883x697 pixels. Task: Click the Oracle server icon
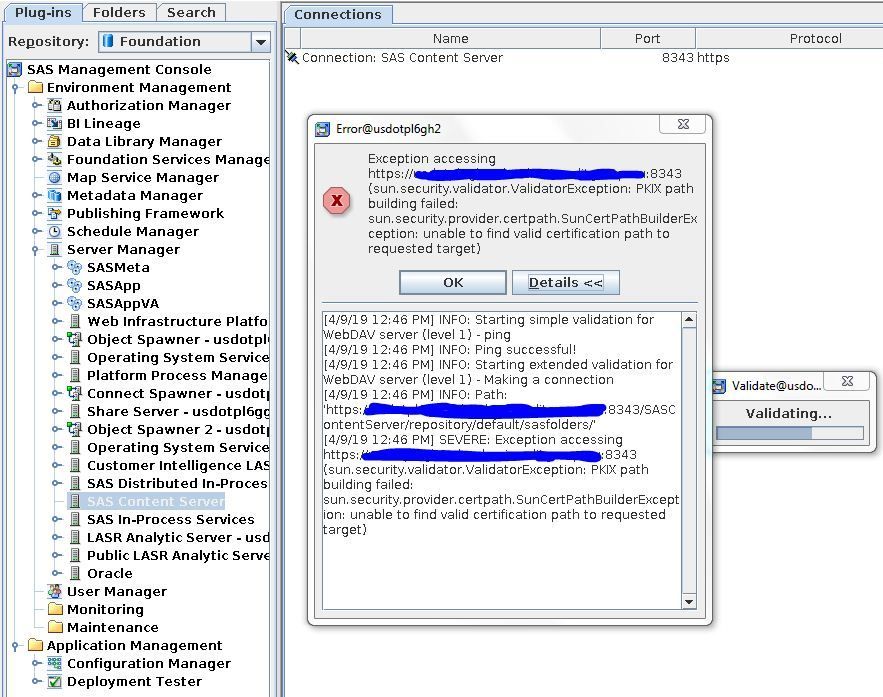point(74,574)
